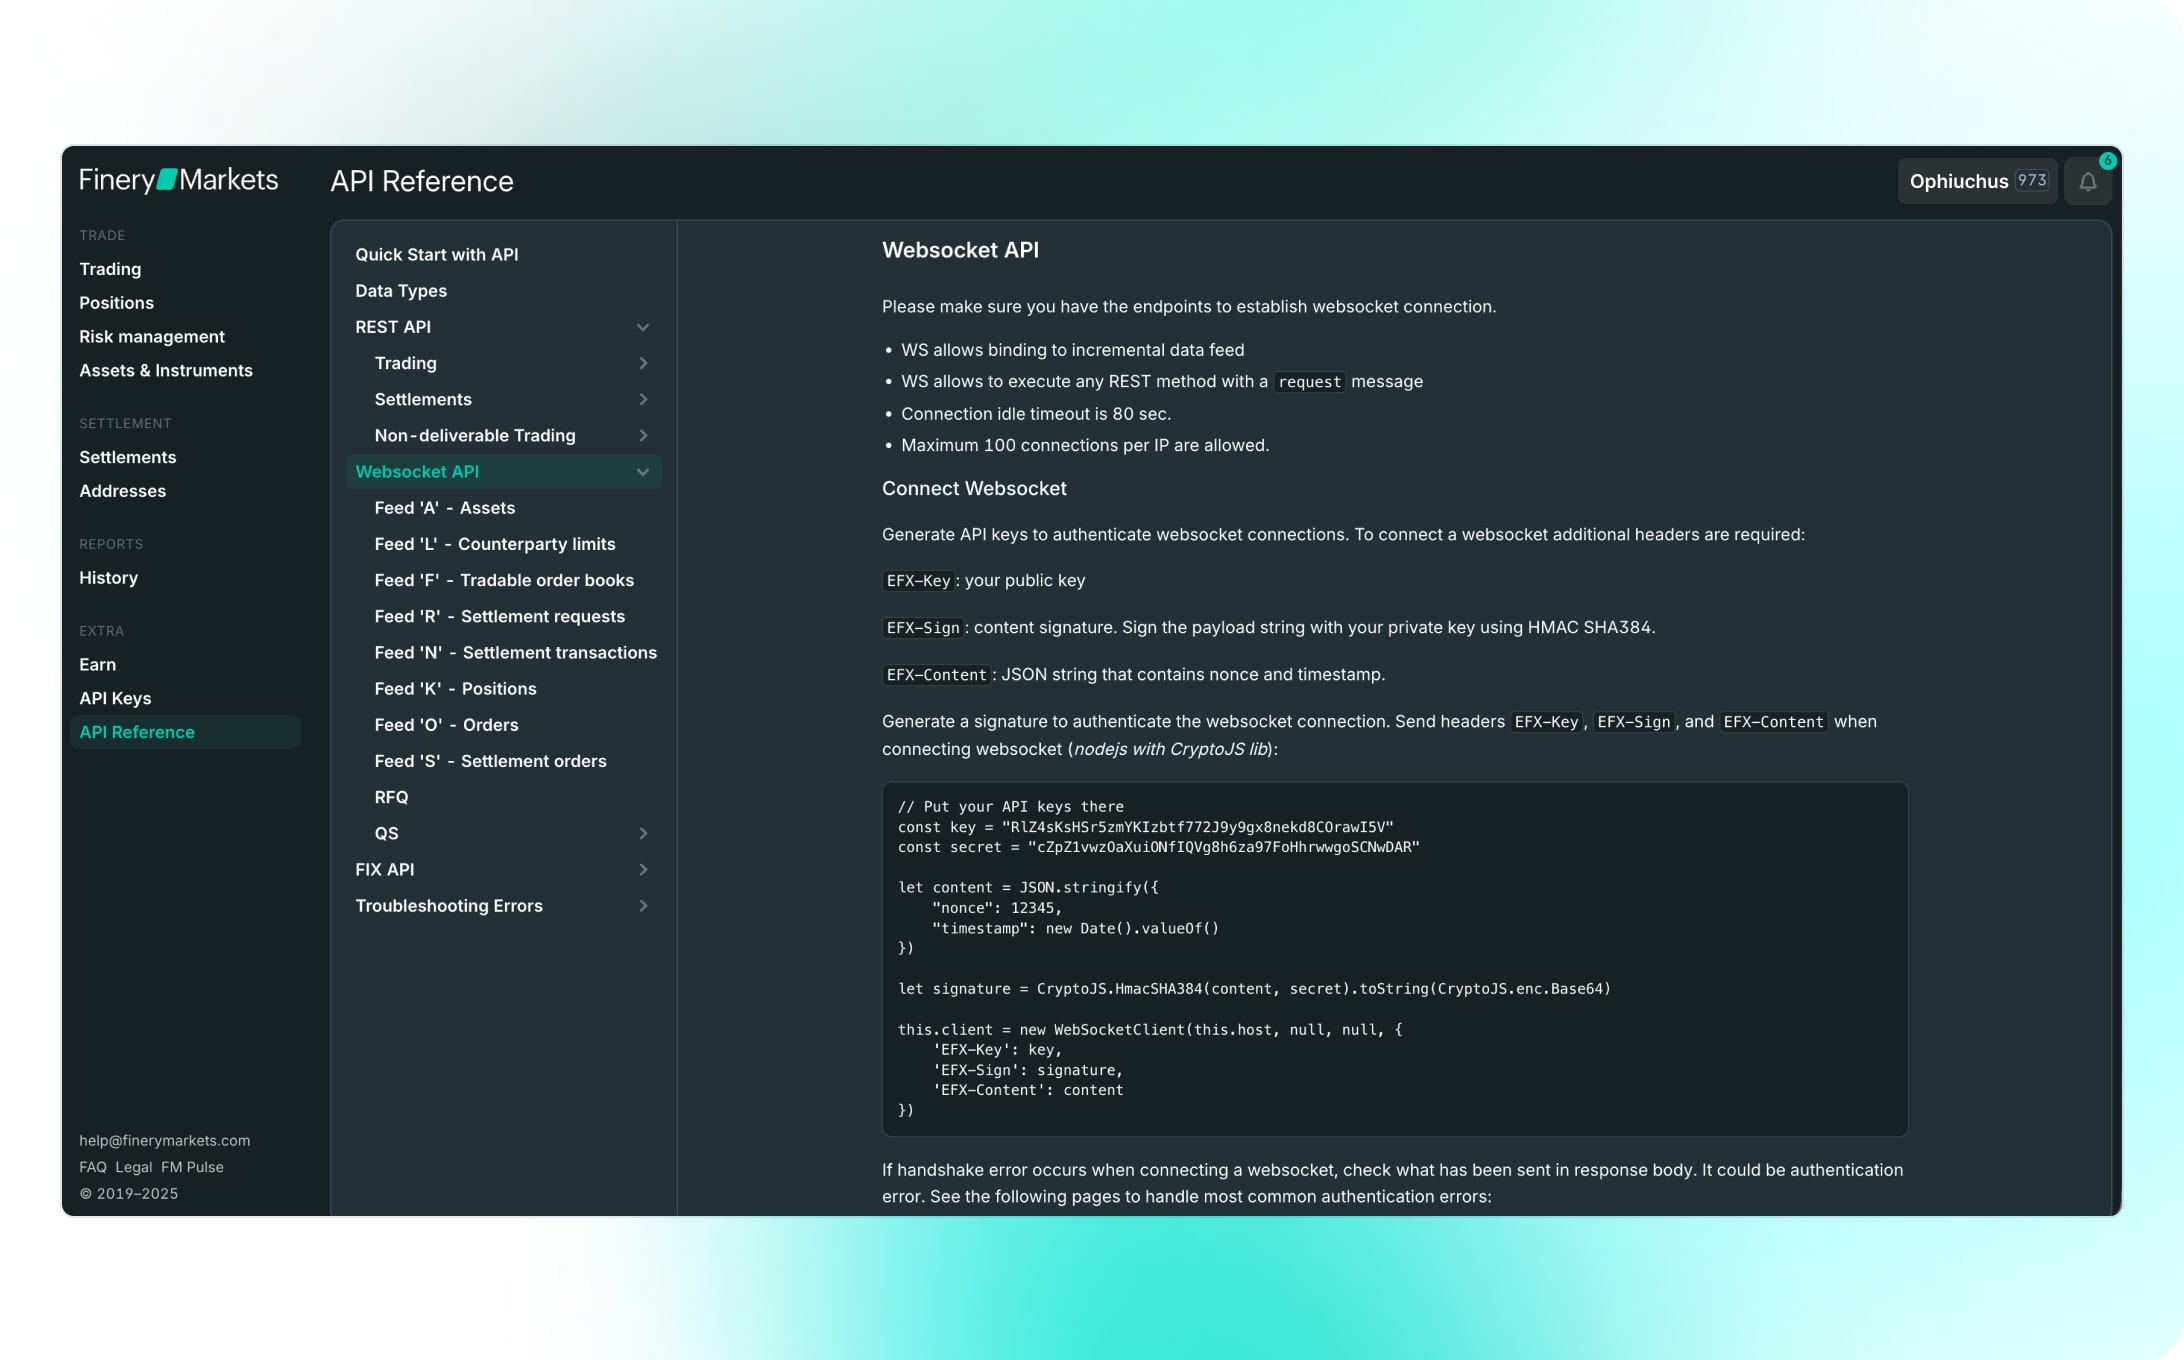Go to Risk management in the sidebar
Image resolution: width=2184 pixels, height=1360 pixels.
(152, 336)
